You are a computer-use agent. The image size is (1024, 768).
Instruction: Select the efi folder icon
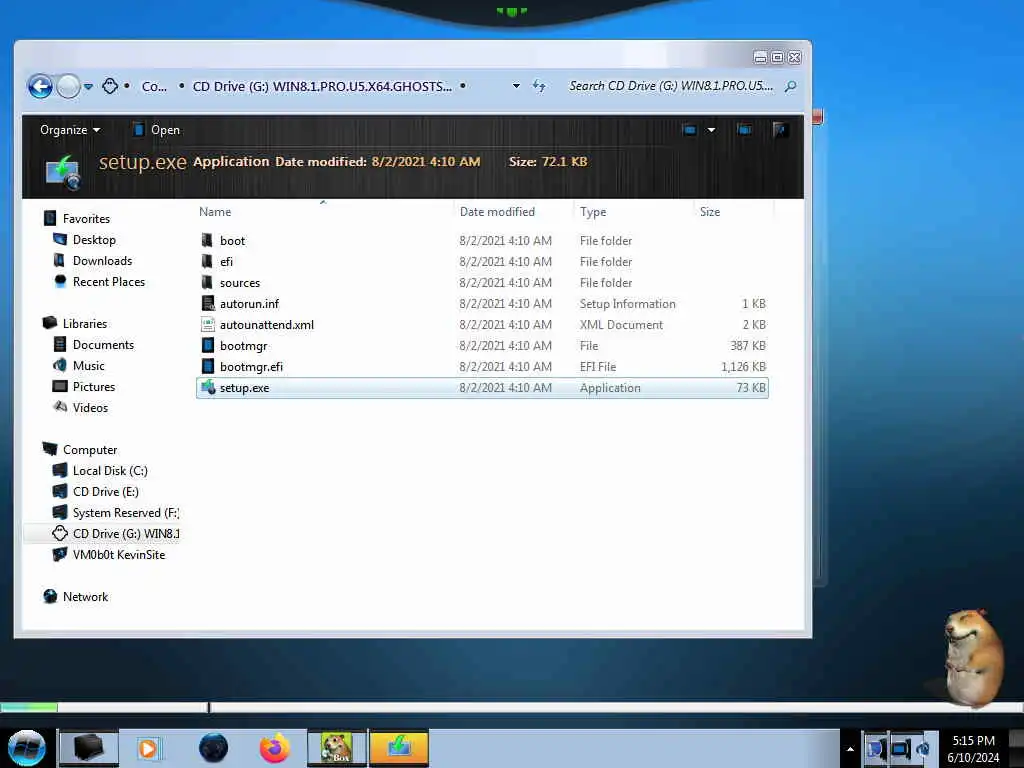(207, 261)
